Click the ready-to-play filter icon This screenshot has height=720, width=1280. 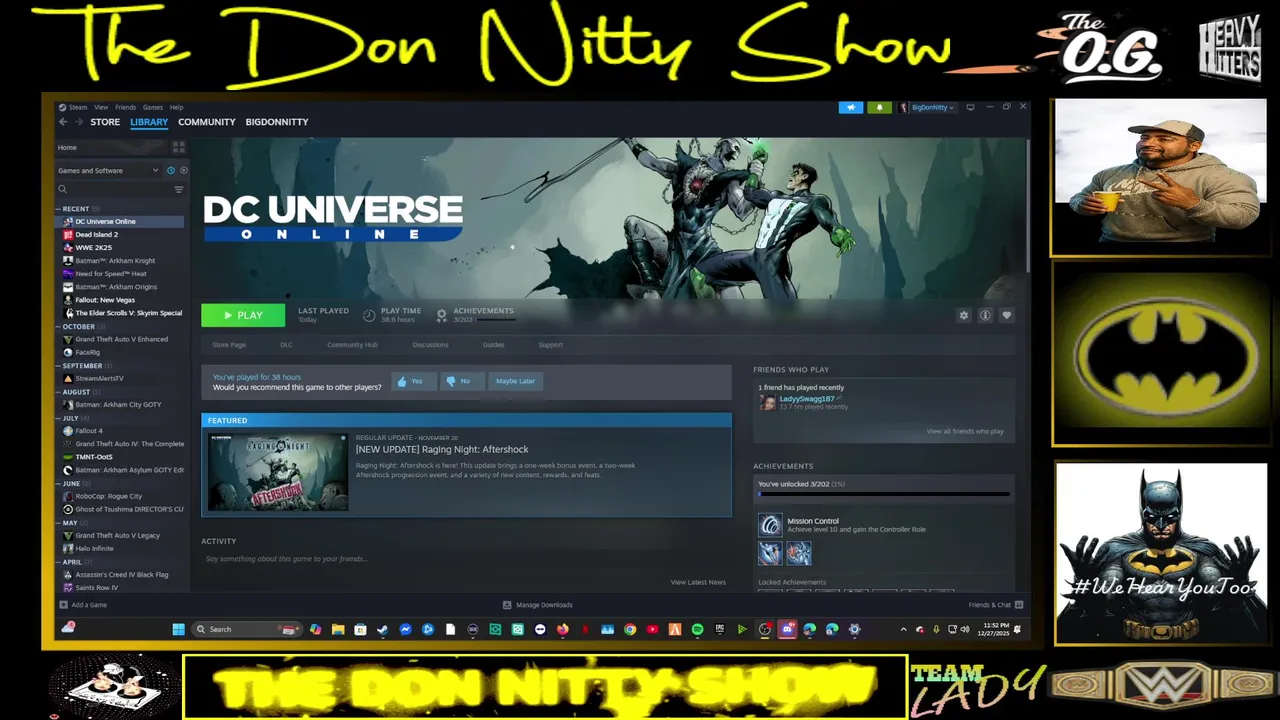(183, 170)
